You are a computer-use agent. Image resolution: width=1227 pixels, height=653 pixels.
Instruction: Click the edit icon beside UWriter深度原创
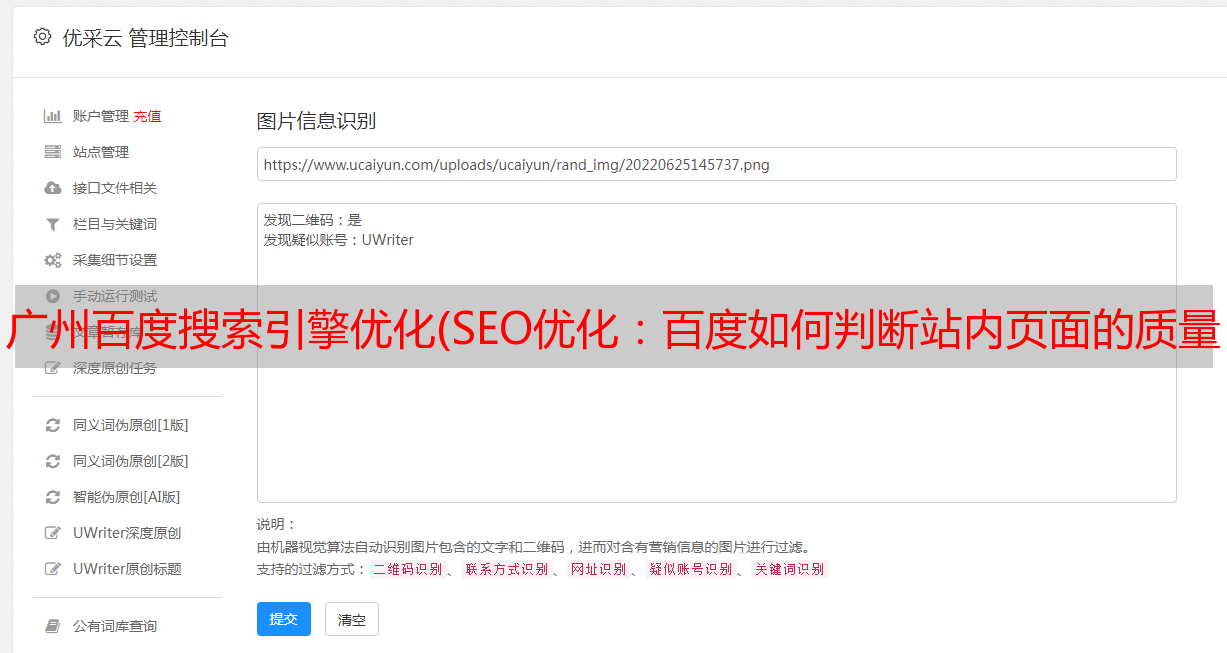53,533
